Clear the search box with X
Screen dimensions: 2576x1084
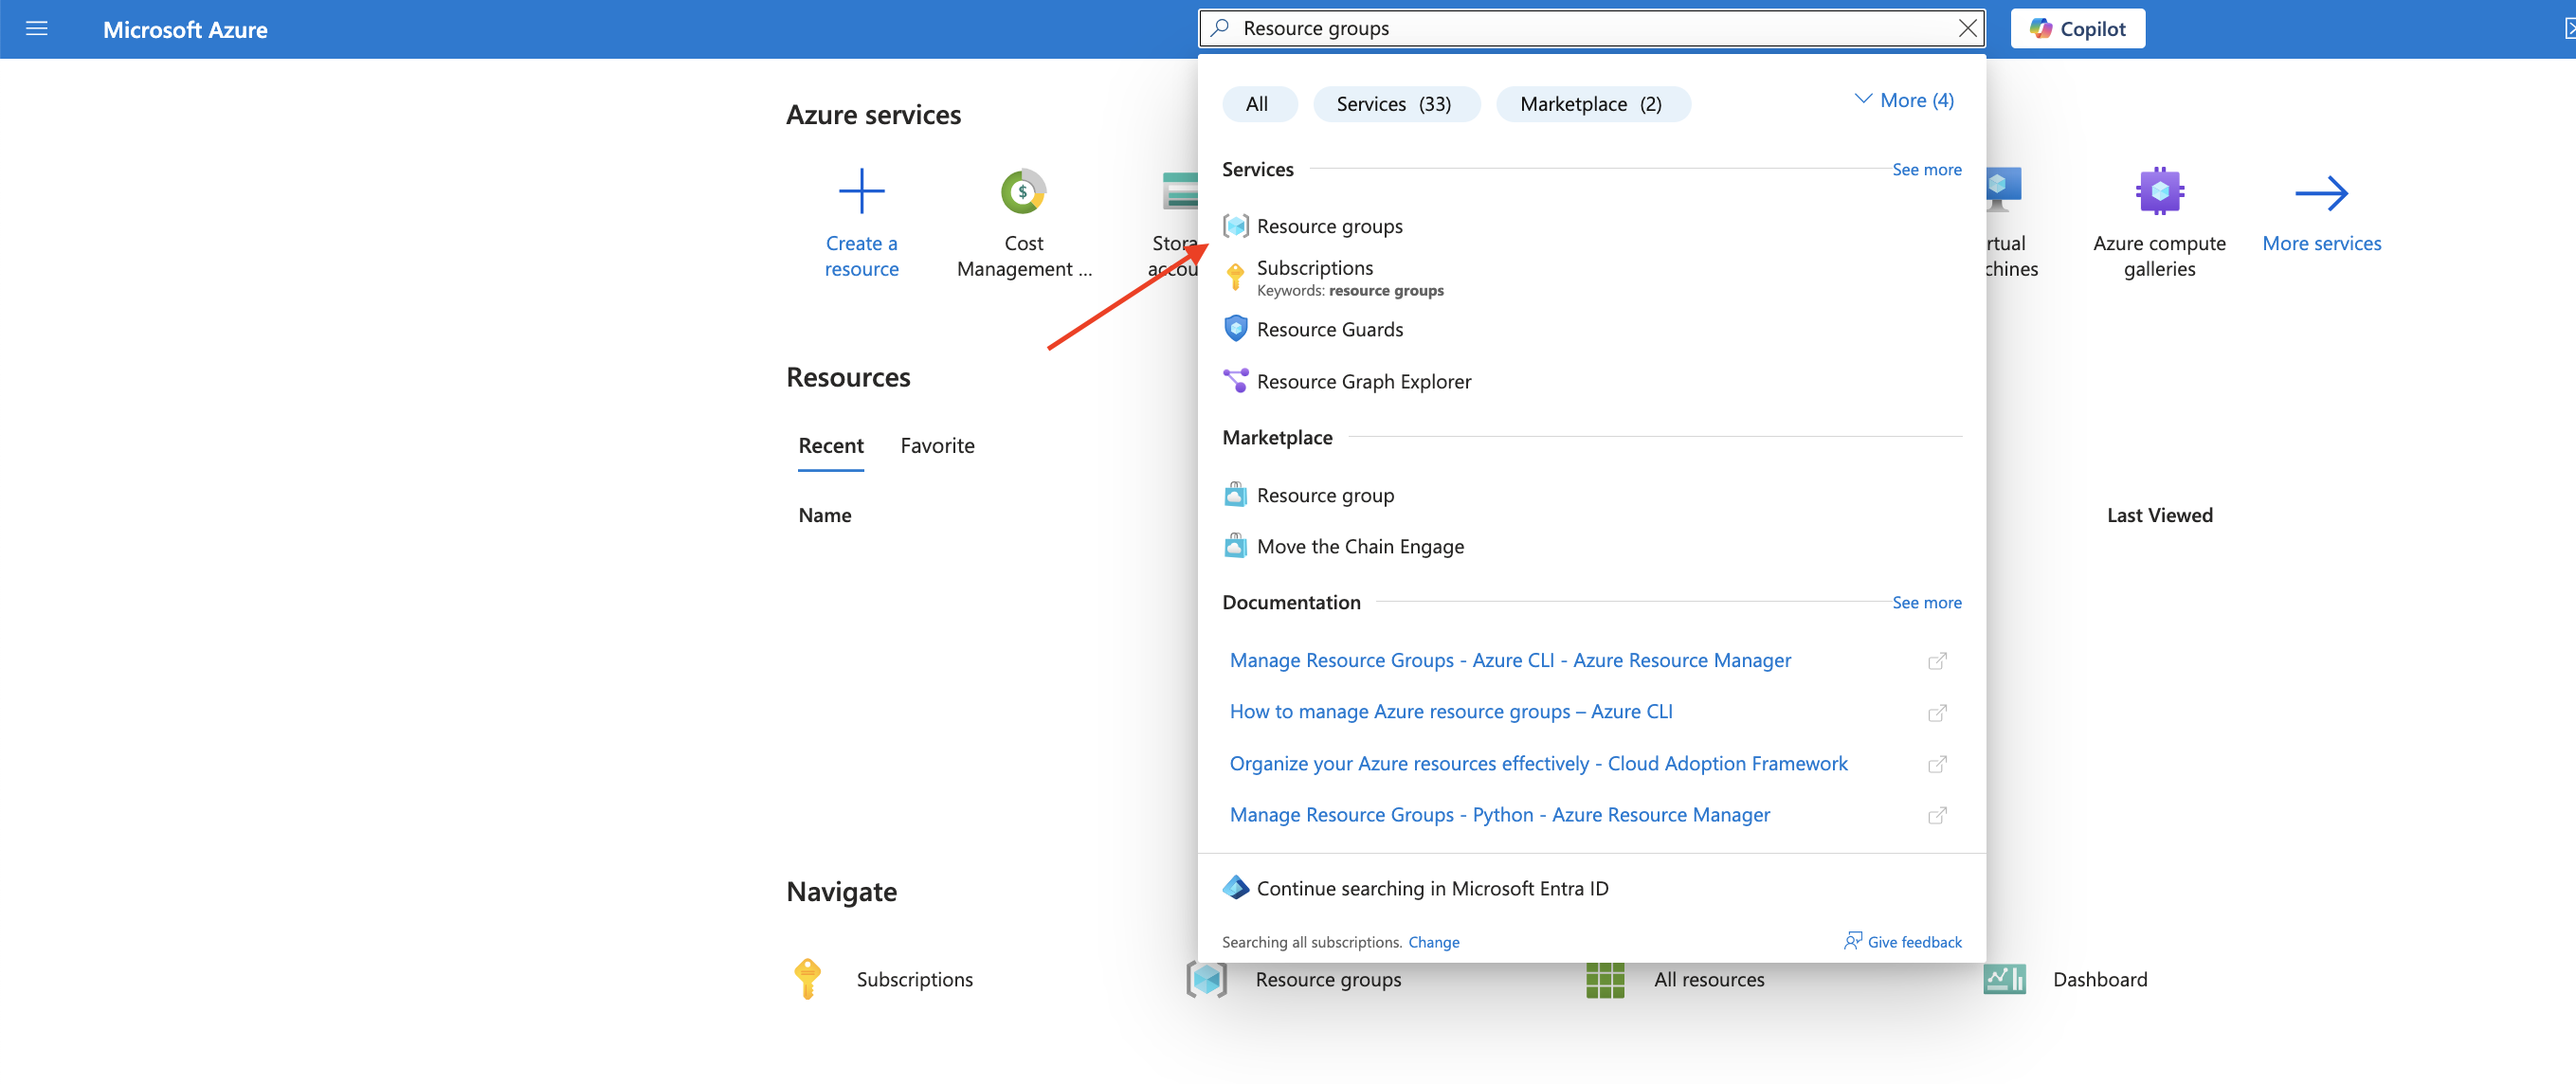pos(1966,28)
